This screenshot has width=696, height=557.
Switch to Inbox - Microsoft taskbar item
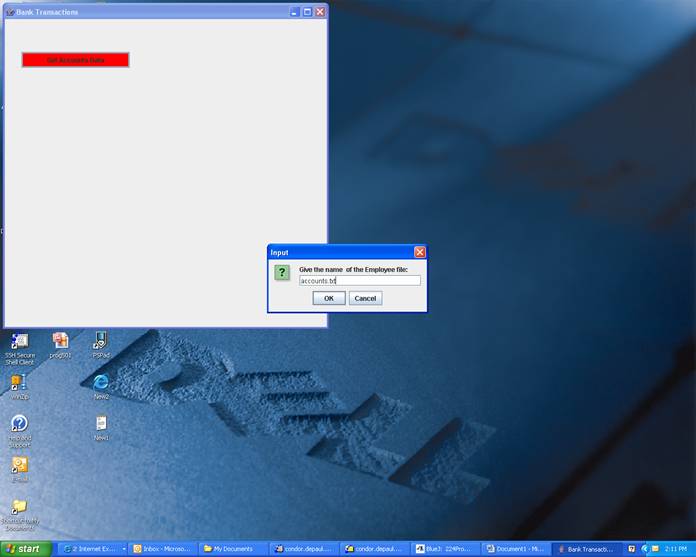click(x=162, y=549)
